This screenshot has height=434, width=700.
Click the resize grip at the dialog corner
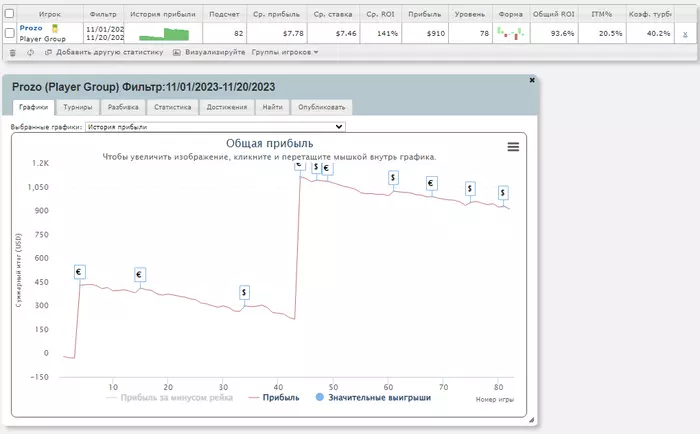(x=531, y=420)
